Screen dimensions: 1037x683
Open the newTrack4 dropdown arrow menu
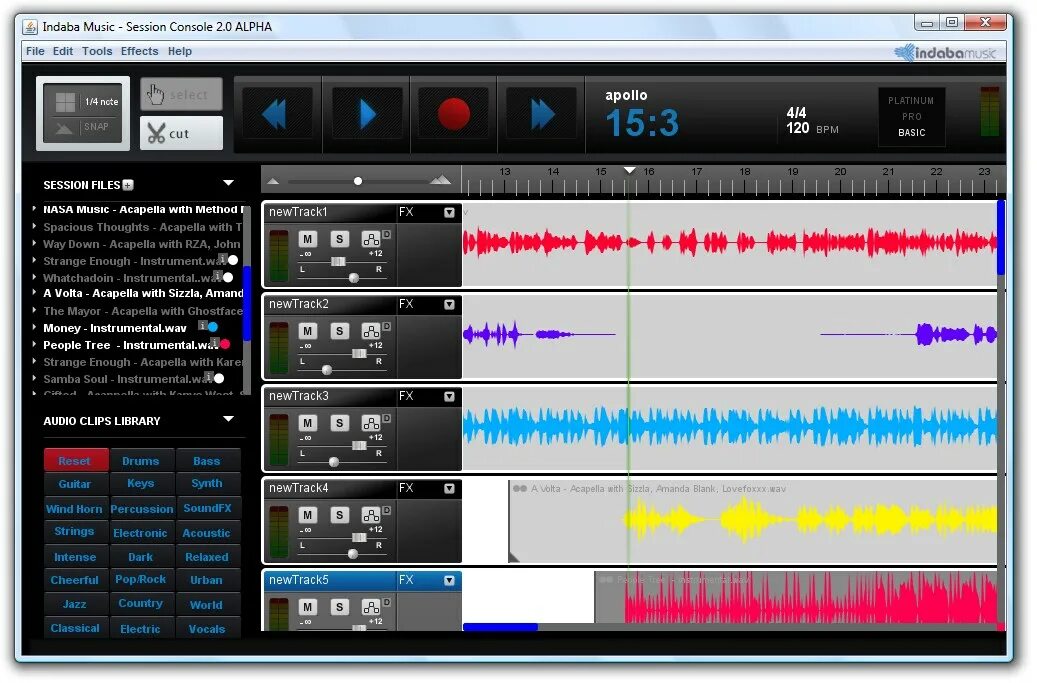[x=451, y=490]
